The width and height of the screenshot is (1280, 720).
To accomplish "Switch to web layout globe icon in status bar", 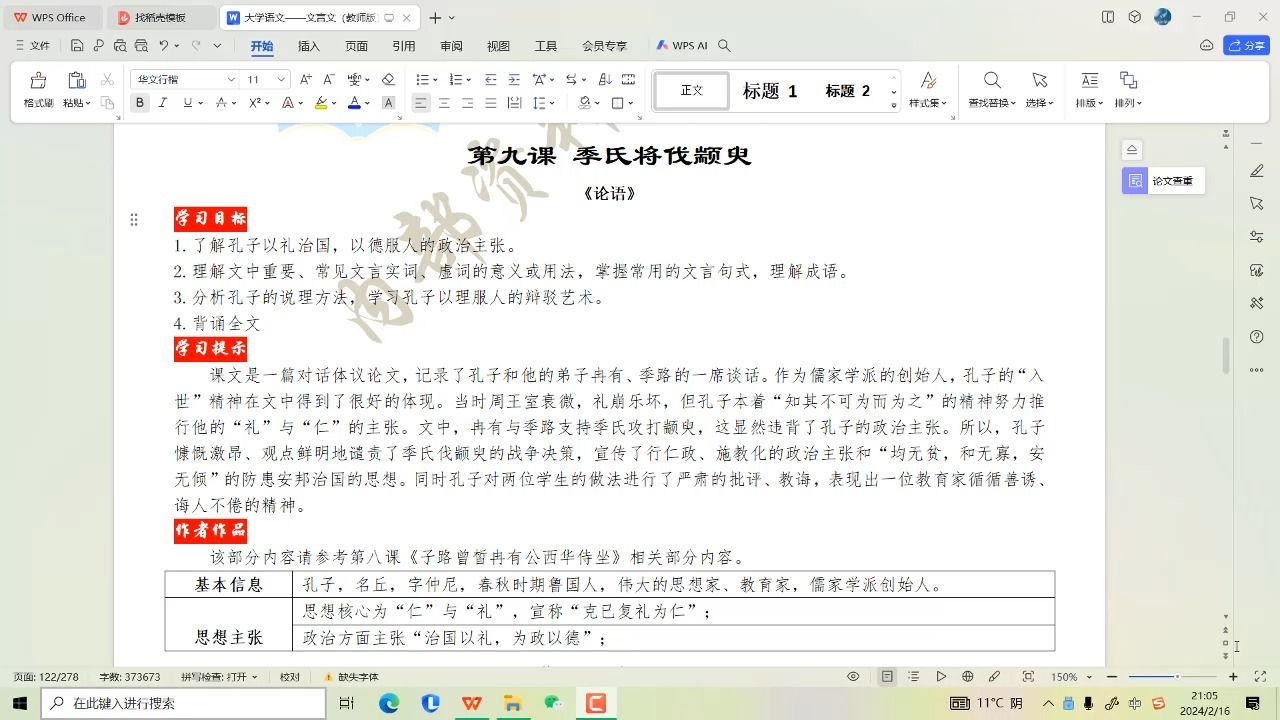I will click(967, 677).
